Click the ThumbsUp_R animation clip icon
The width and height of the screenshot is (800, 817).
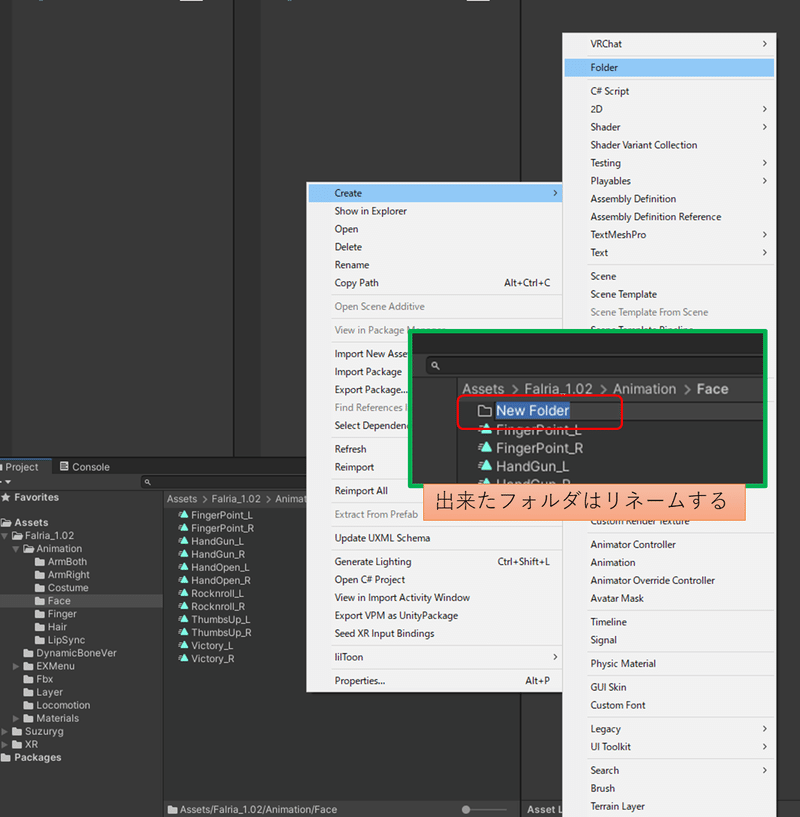[x=183, y=632]
